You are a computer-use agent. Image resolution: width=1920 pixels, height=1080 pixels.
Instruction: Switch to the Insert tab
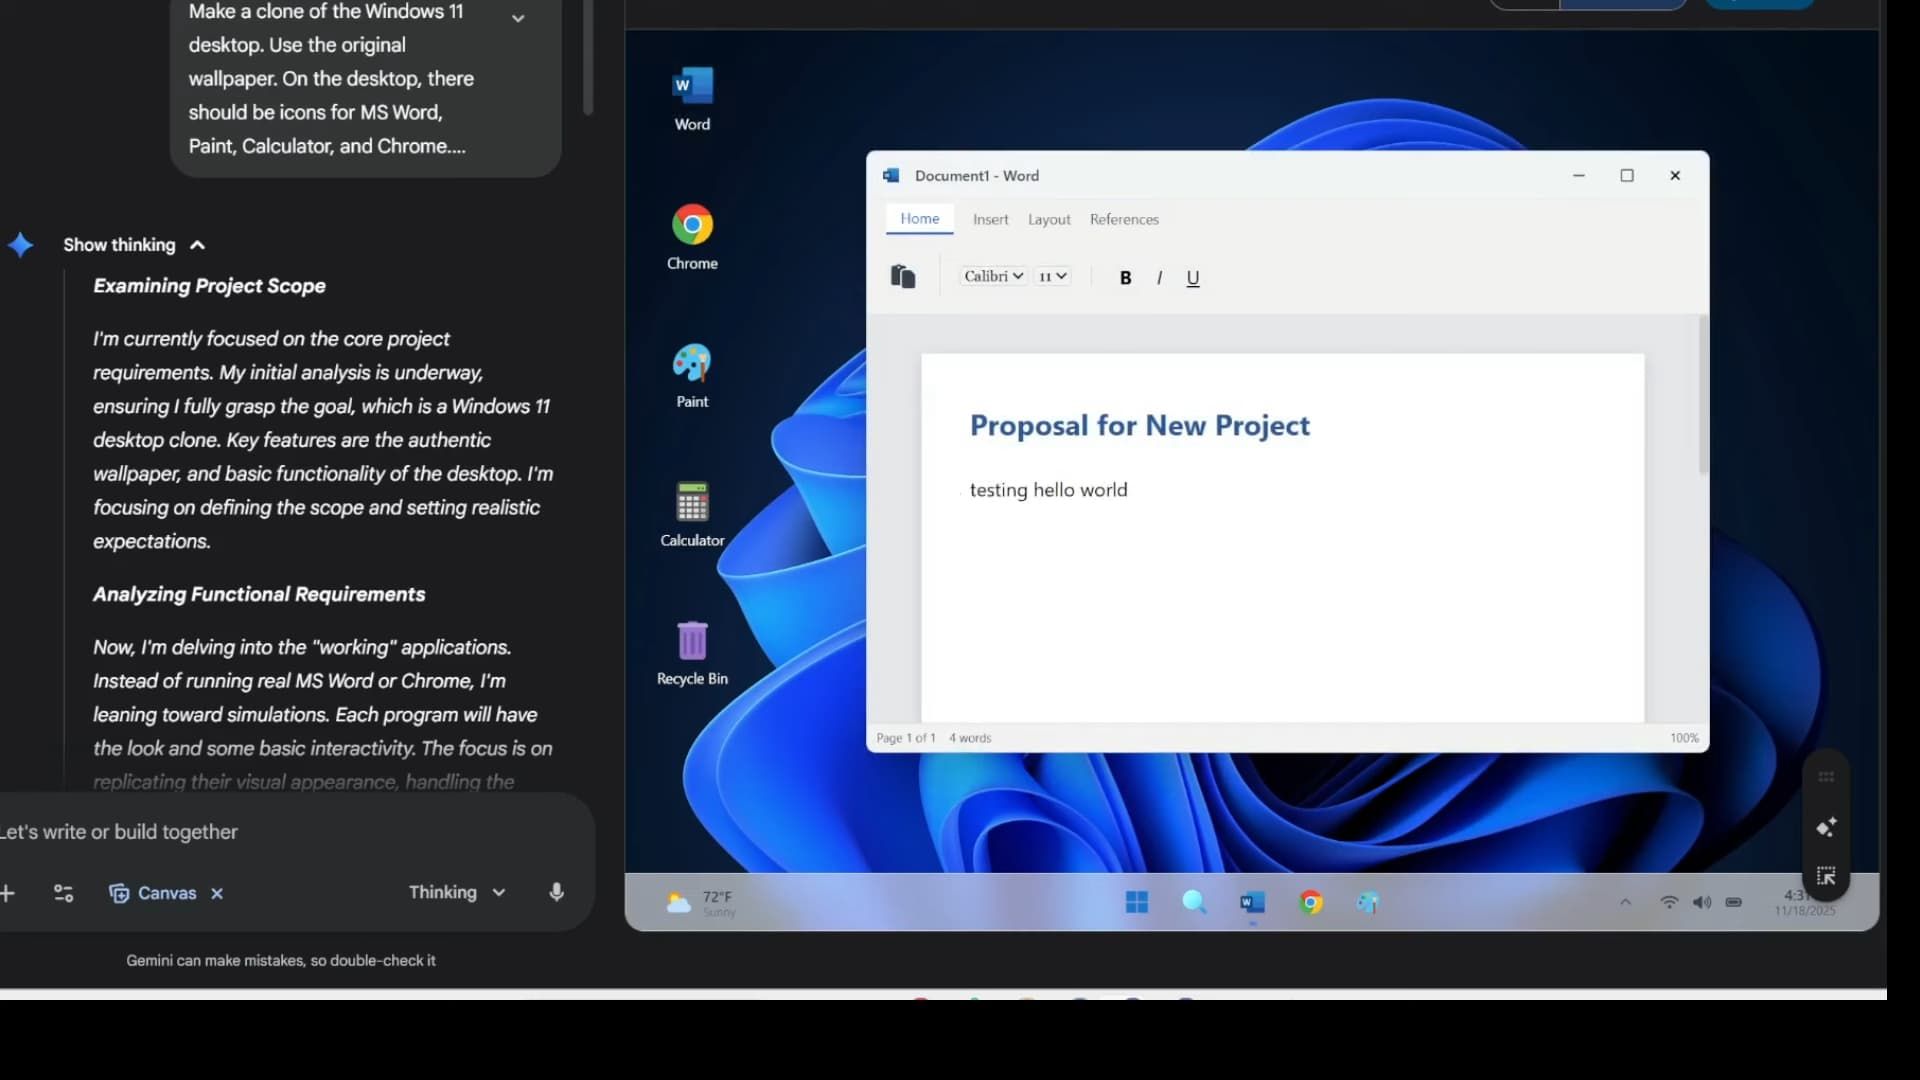pyautogui.click(x=990, y=220)
